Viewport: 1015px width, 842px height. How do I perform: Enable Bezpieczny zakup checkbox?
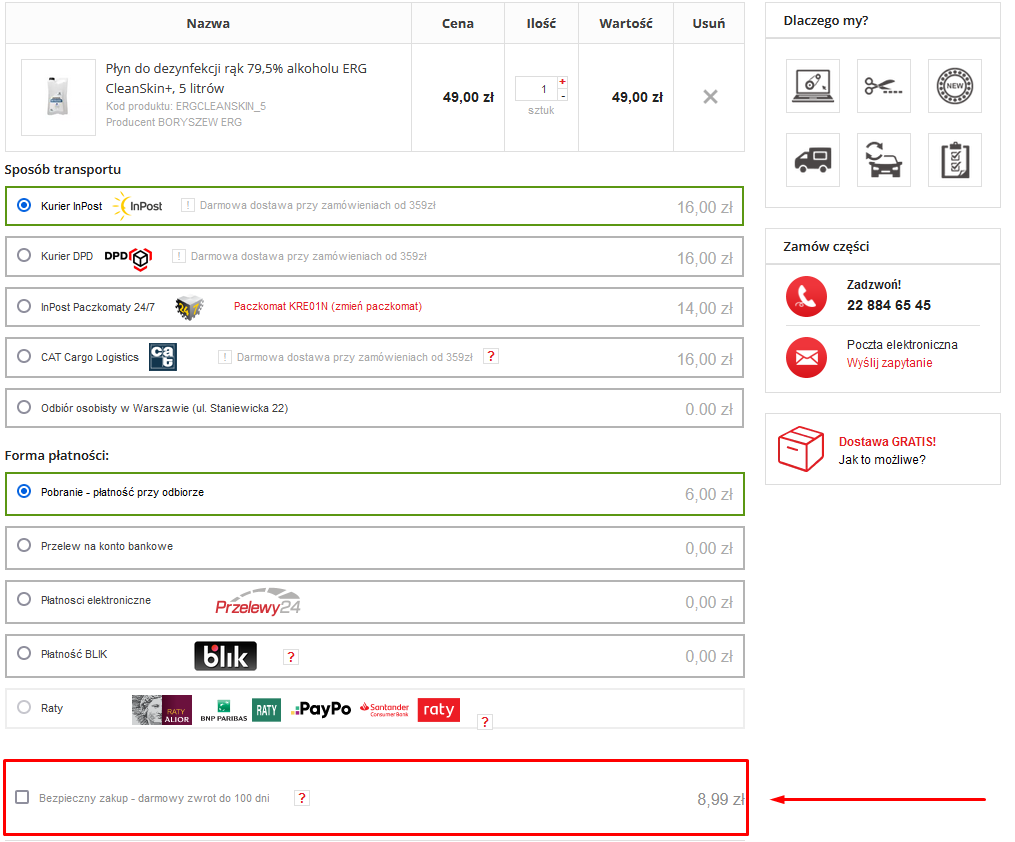pos(22,797)
